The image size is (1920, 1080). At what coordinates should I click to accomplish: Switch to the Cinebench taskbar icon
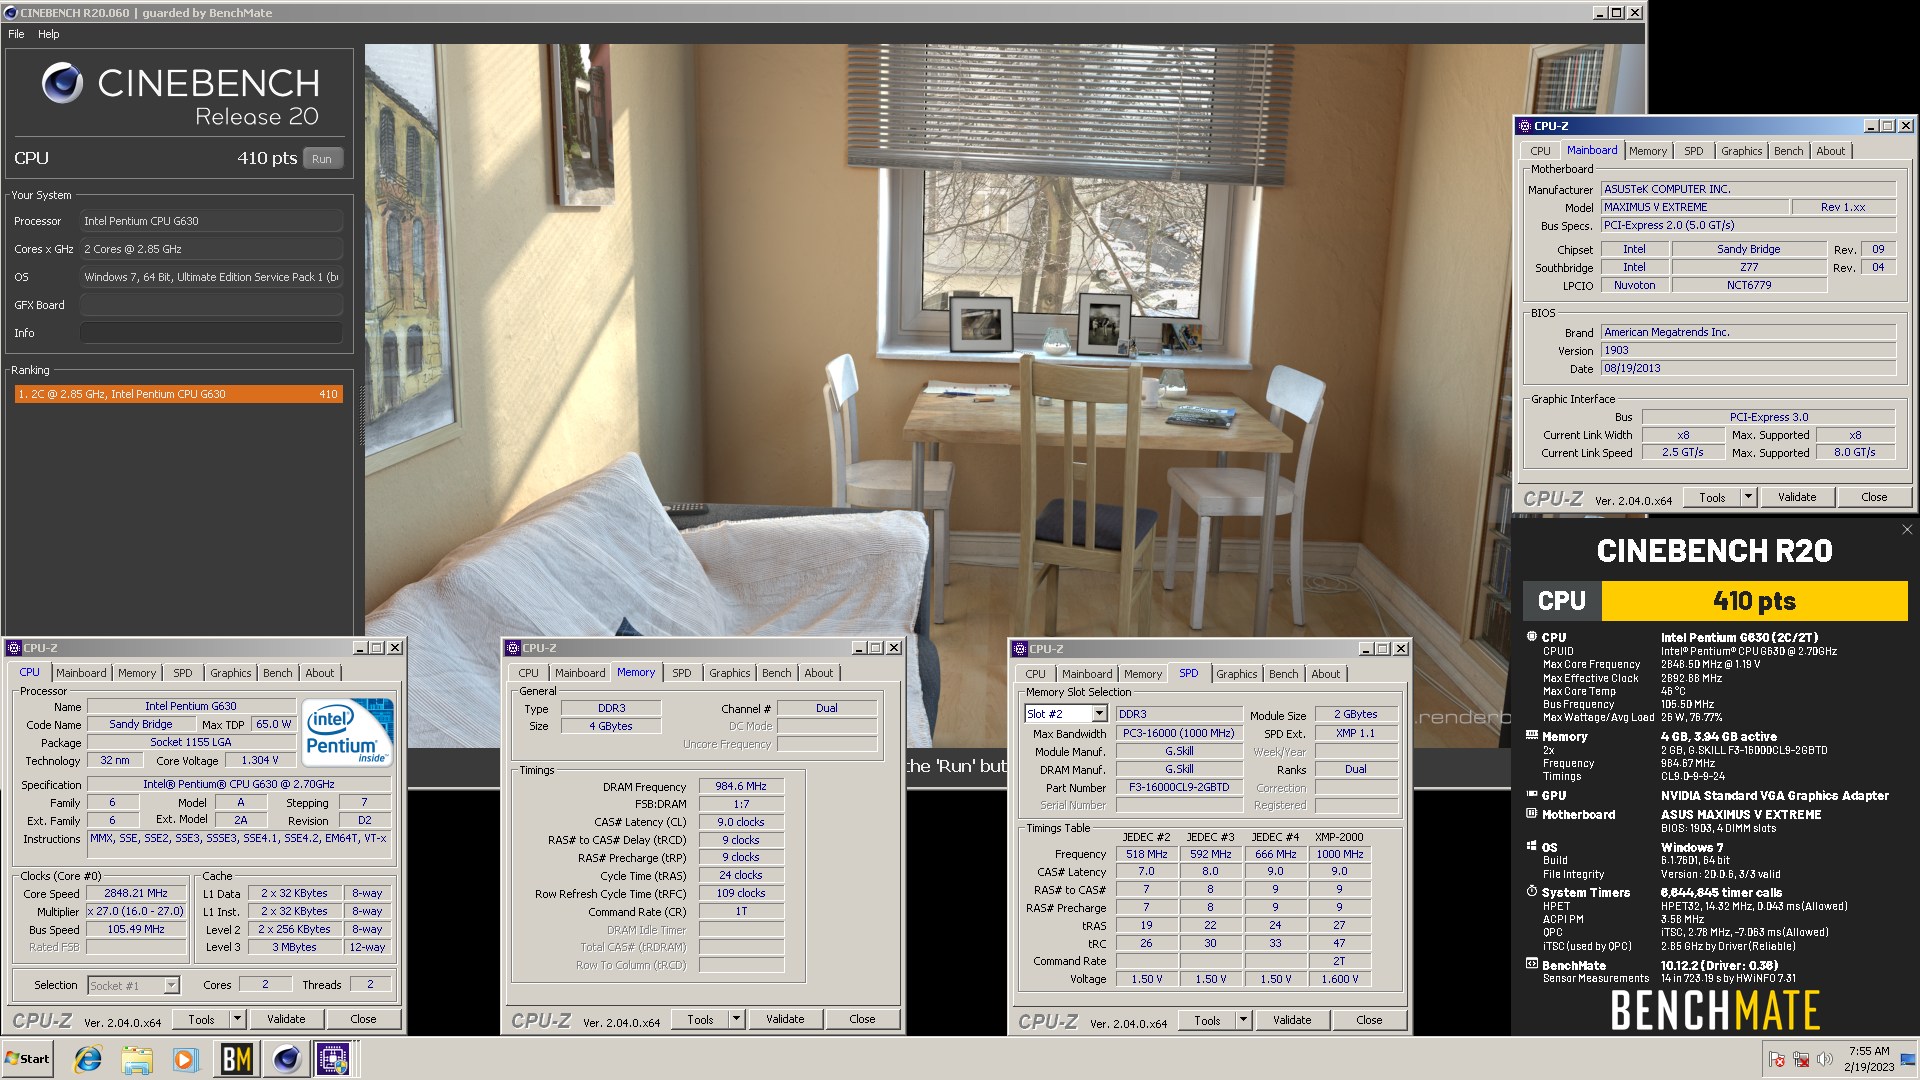(286, 1059)
